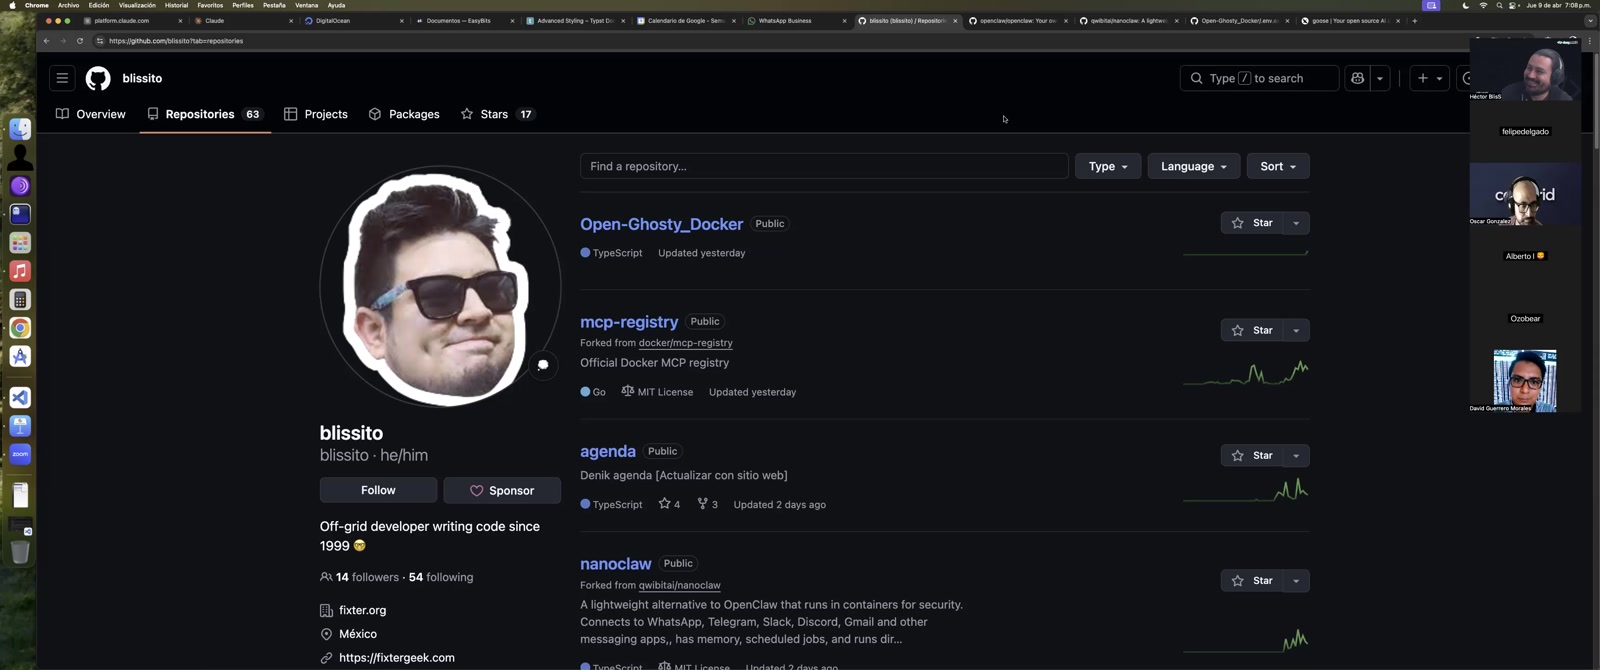Switch to the Stars tab
1600x670 pixels.
pos(495,114)
